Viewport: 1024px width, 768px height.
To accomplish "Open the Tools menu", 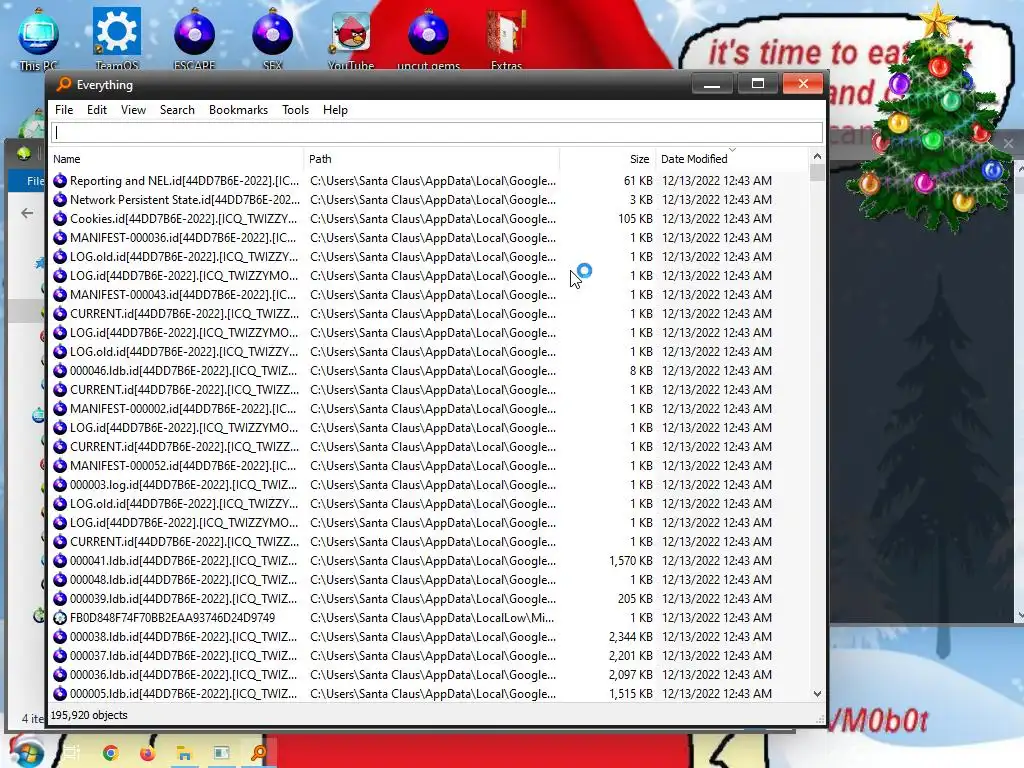I will point(295,110).
